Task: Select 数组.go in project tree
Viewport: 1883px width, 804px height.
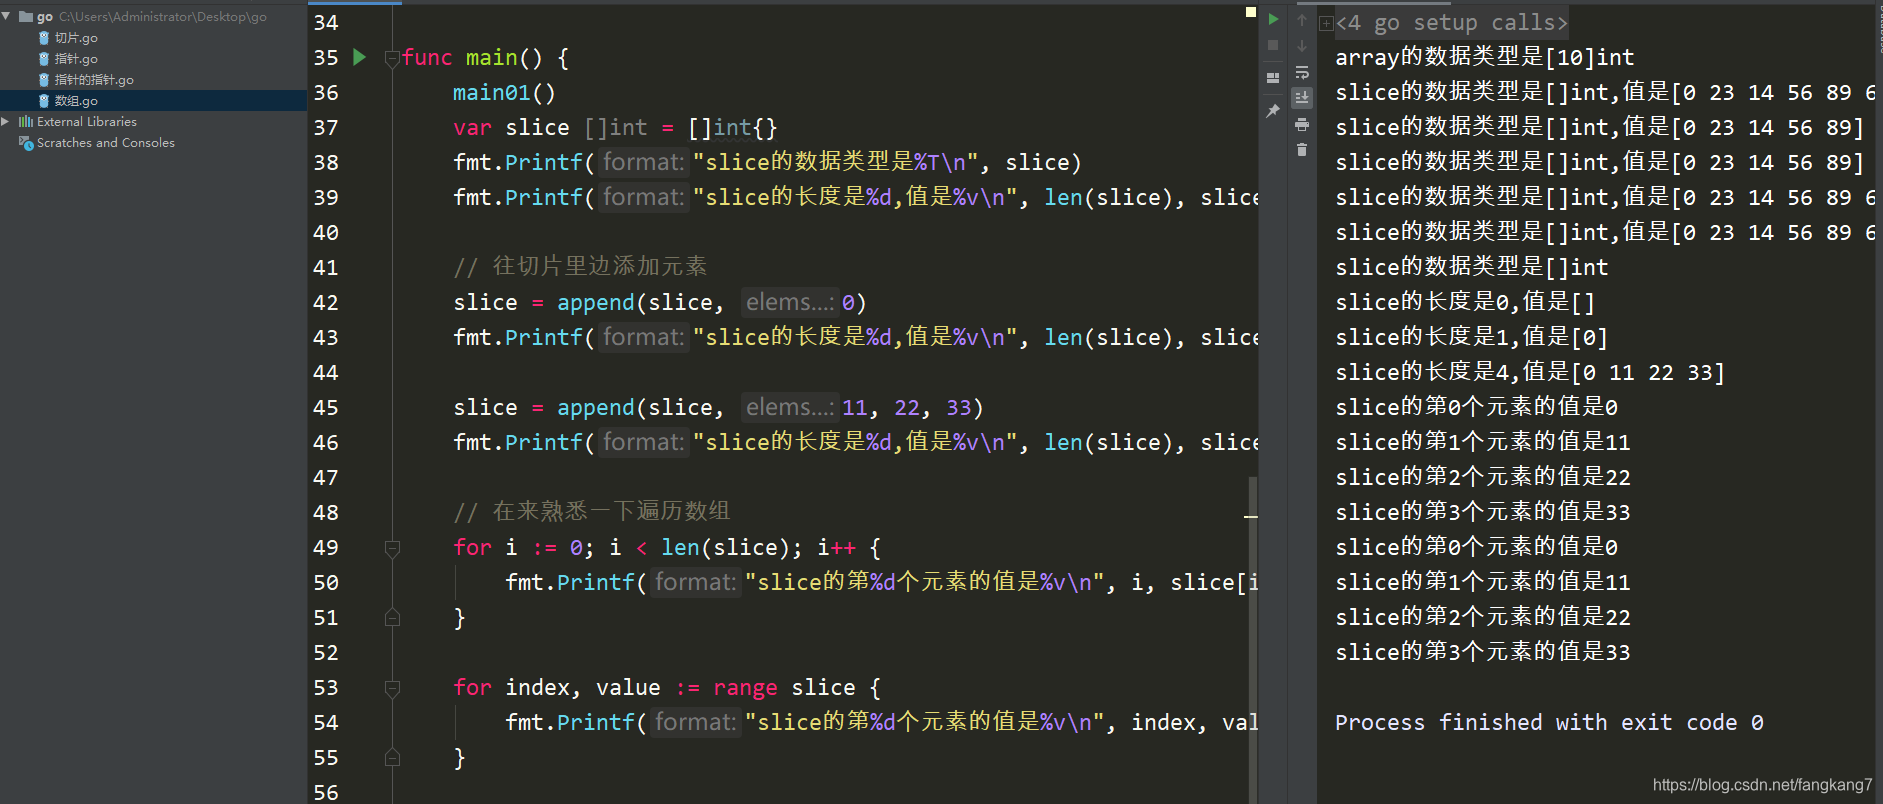Action: 76,101
